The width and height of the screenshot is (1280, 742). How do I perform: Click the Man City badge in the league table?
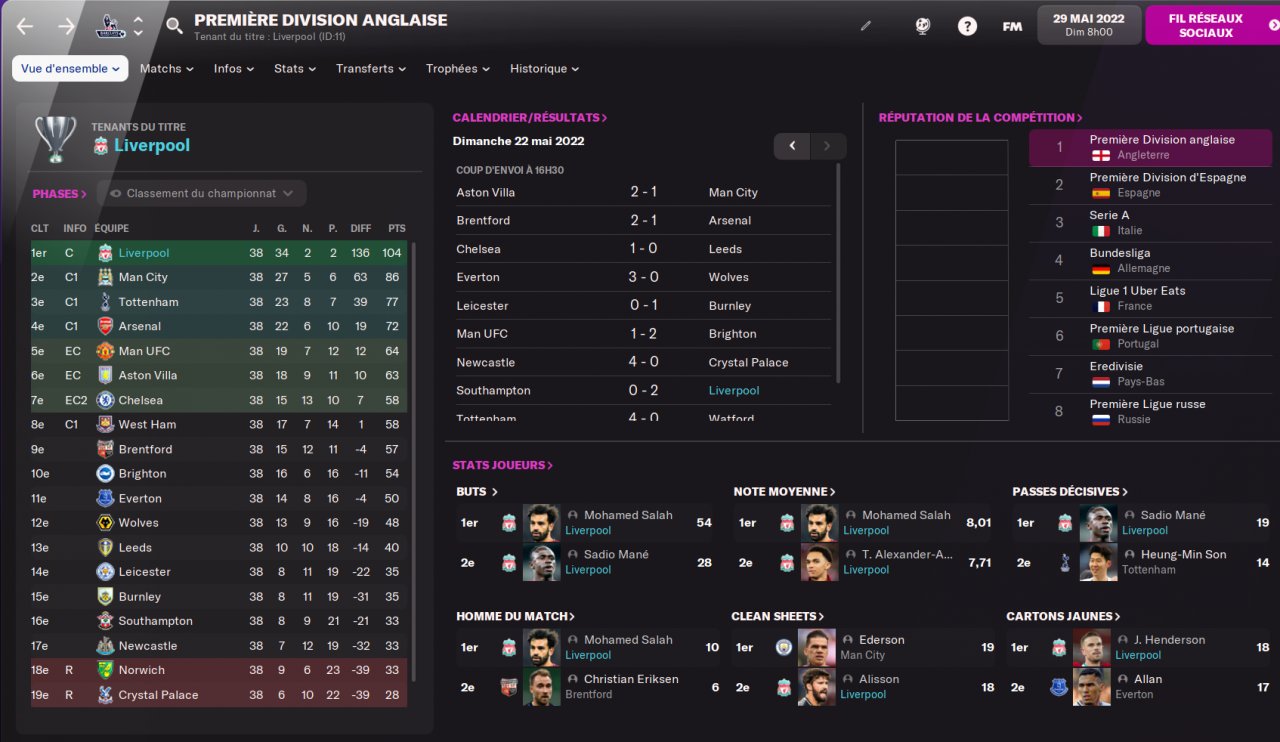point(105,277)
